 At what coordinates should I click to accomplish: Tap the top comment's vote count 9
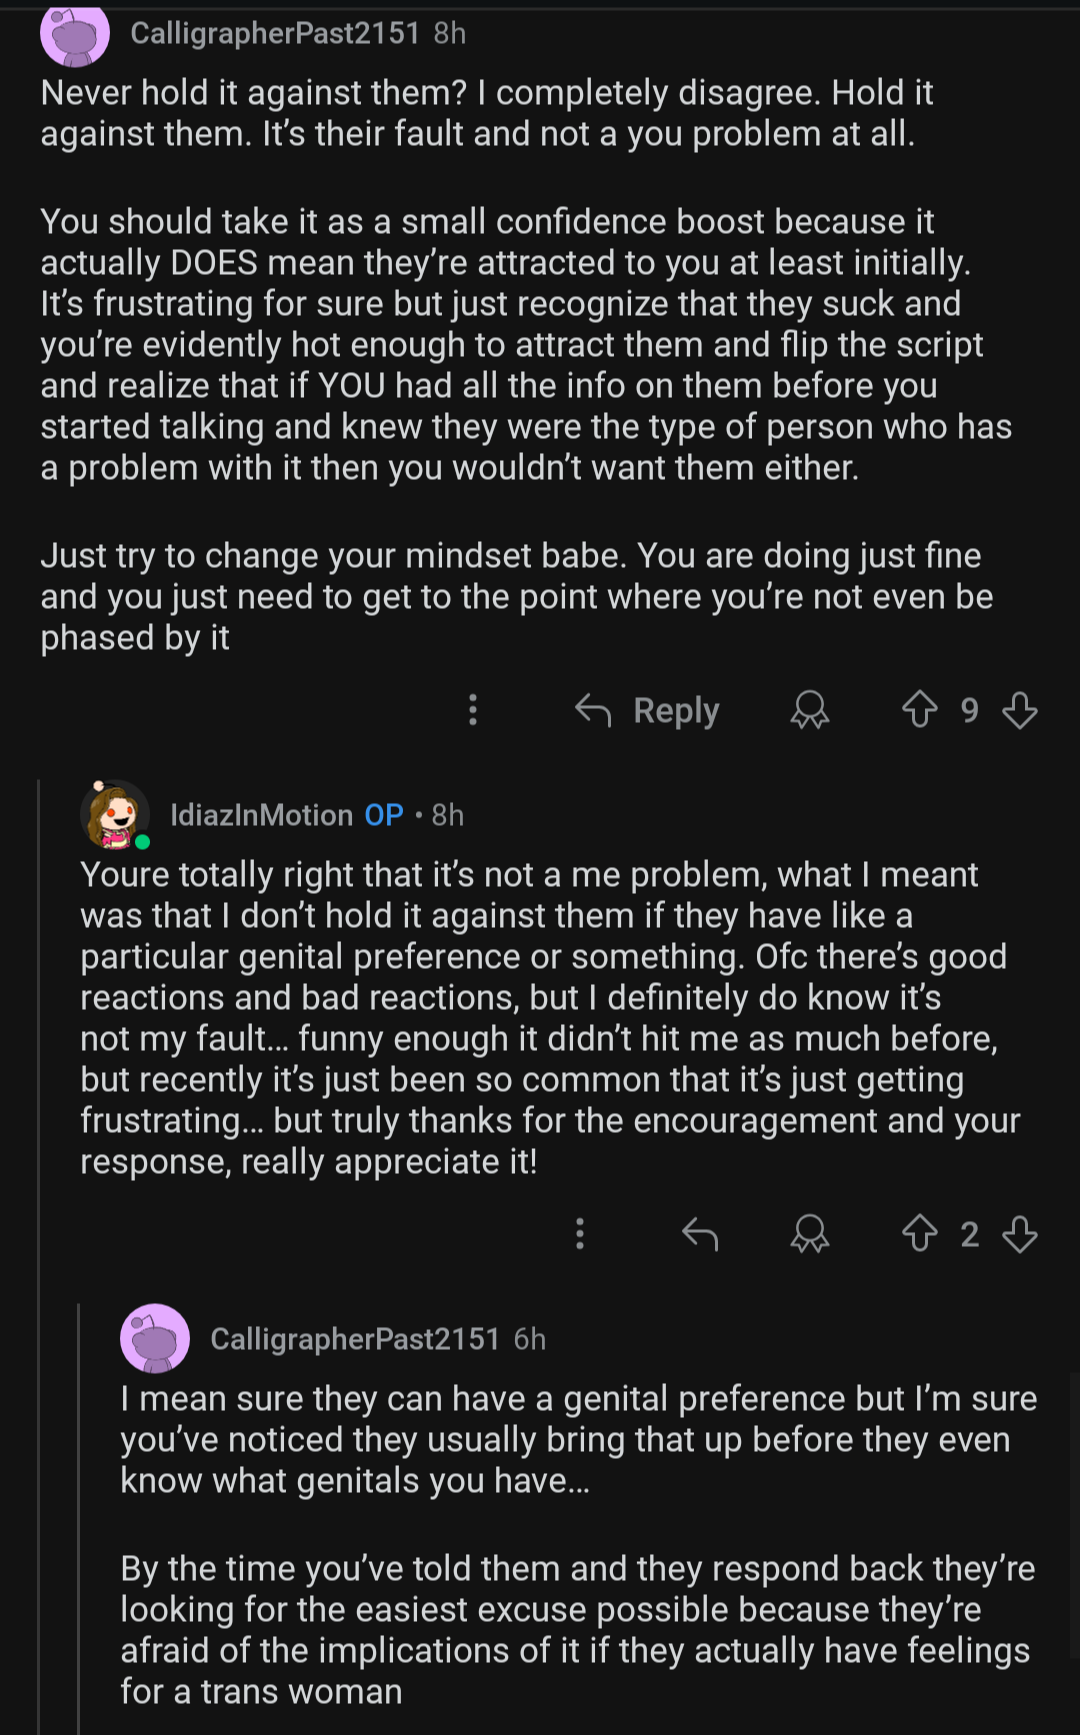click(970, 710)
